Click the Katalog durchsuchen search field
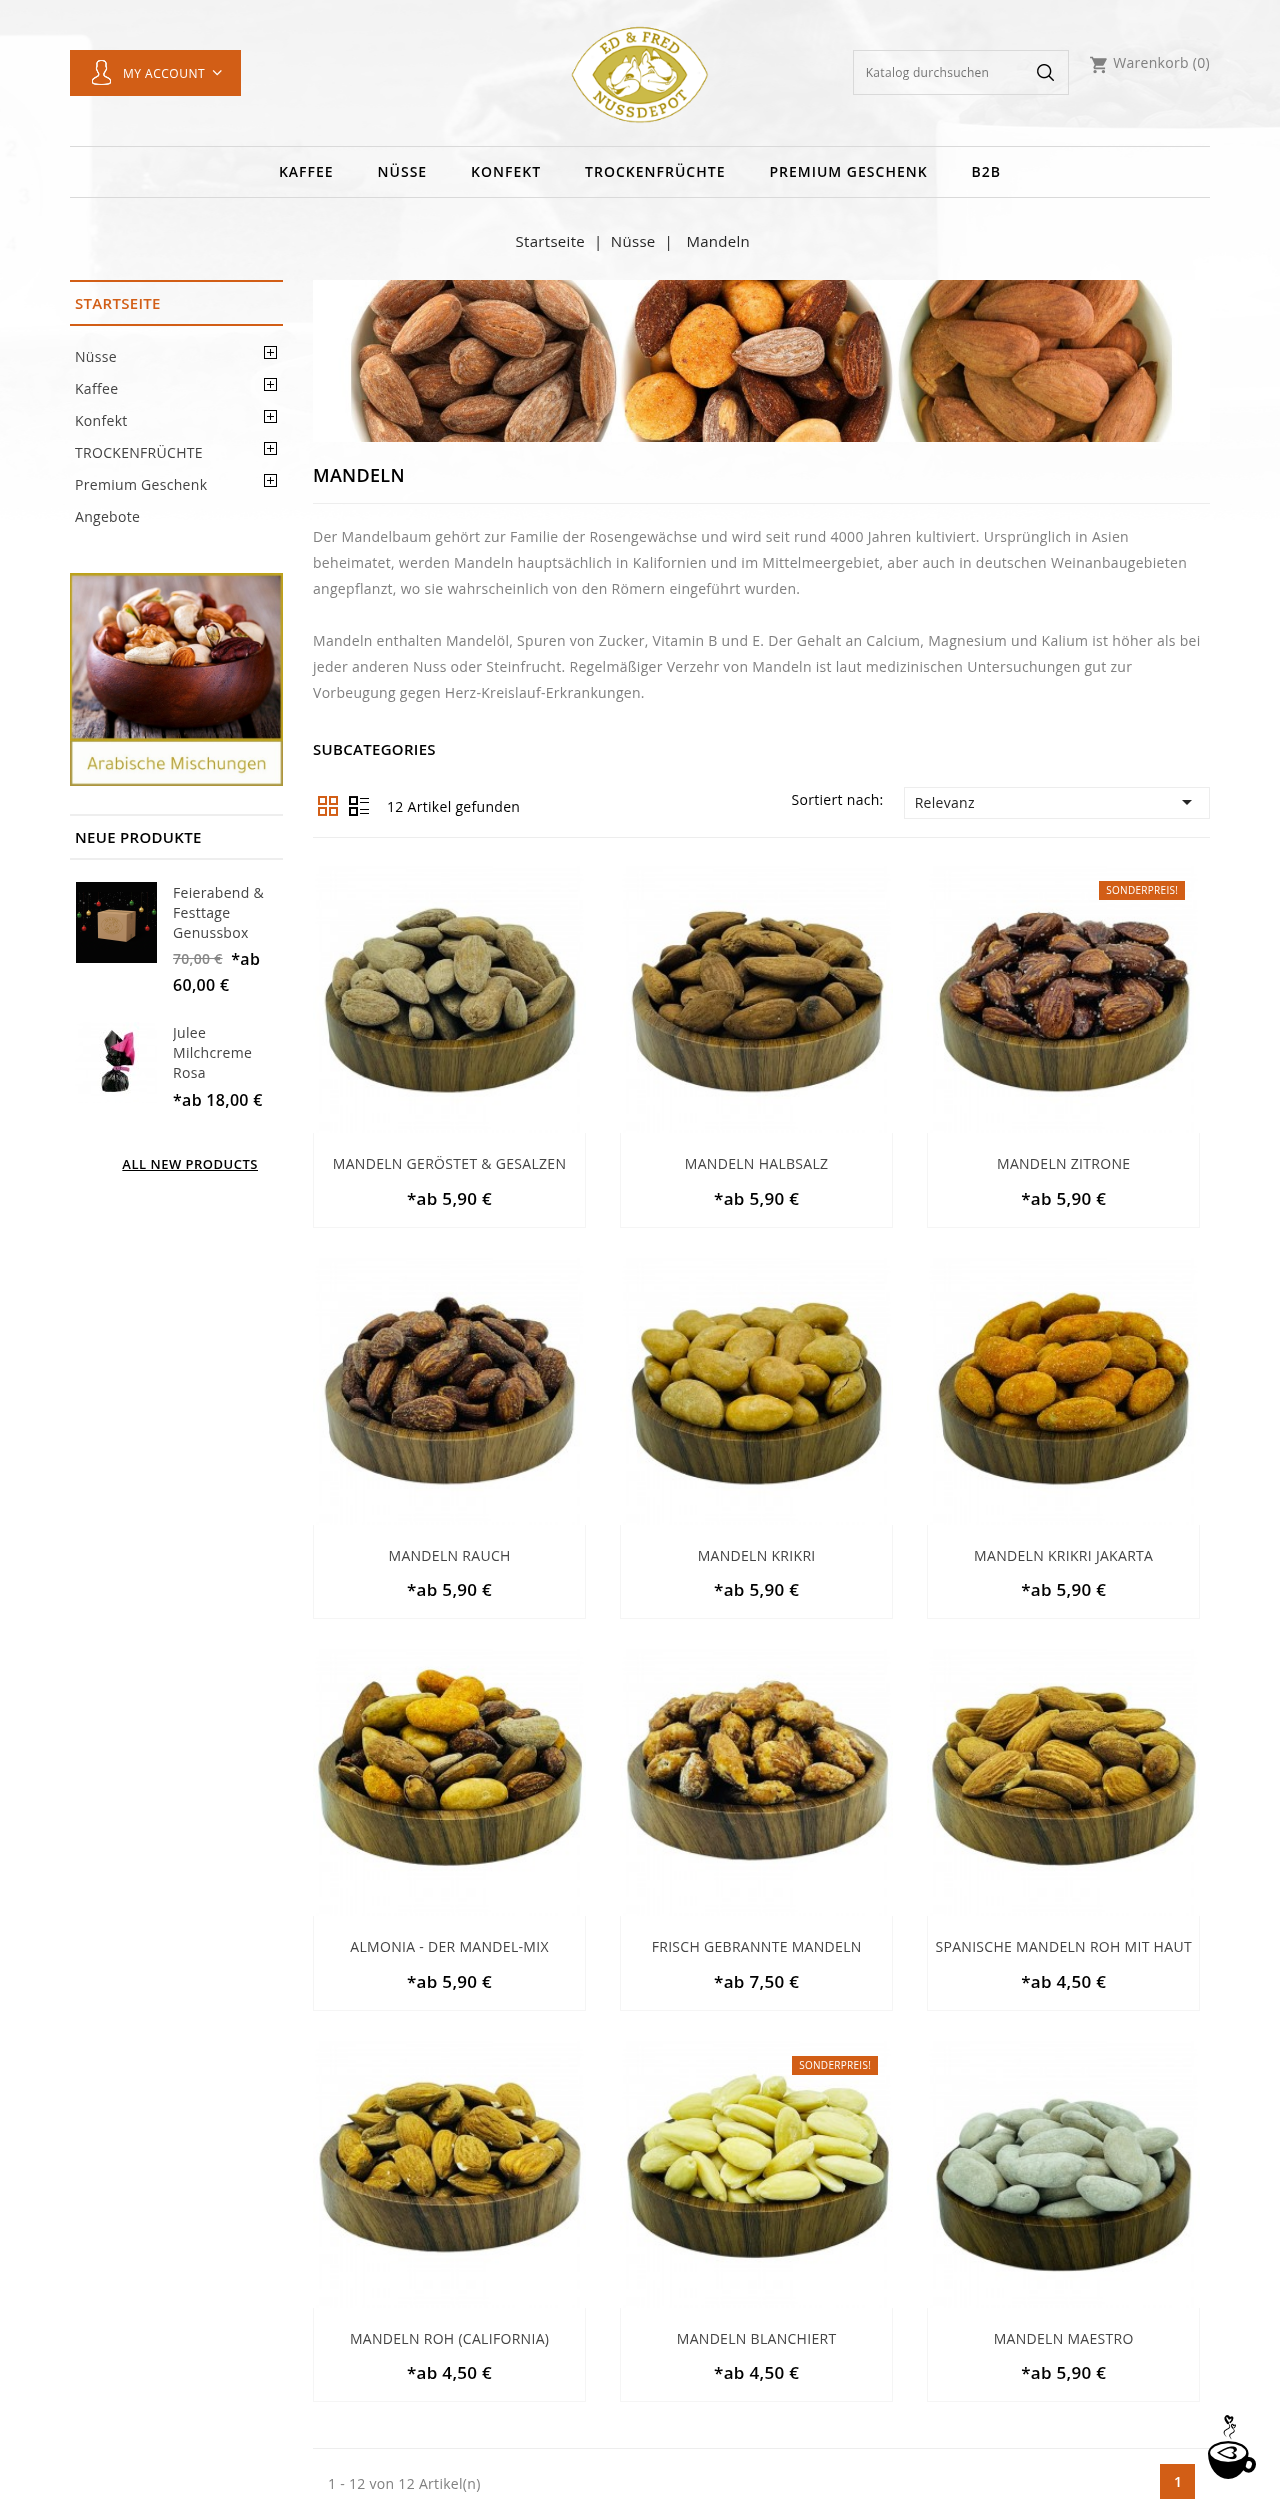1280x2500 pixels. click(x=940, y=73)
